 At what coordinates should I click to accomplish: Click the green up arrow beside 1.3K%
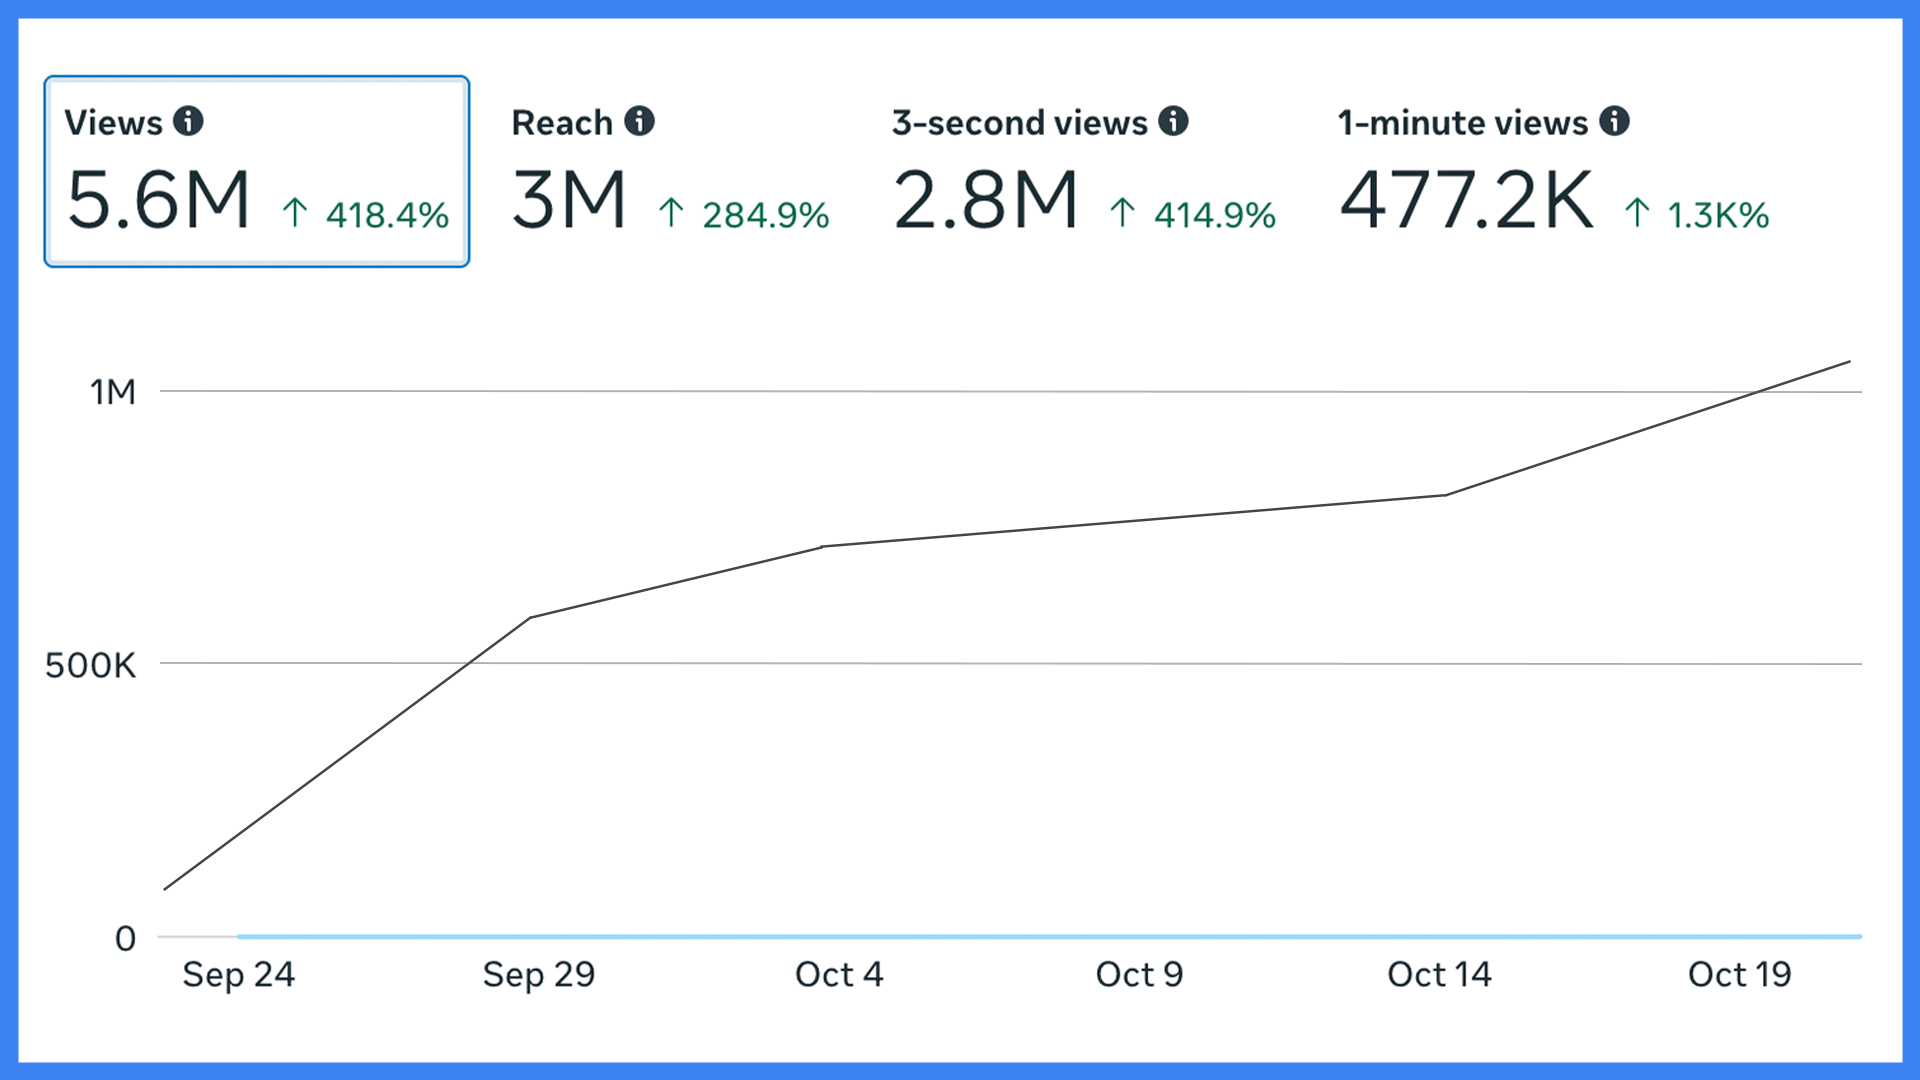point(1637,213)
